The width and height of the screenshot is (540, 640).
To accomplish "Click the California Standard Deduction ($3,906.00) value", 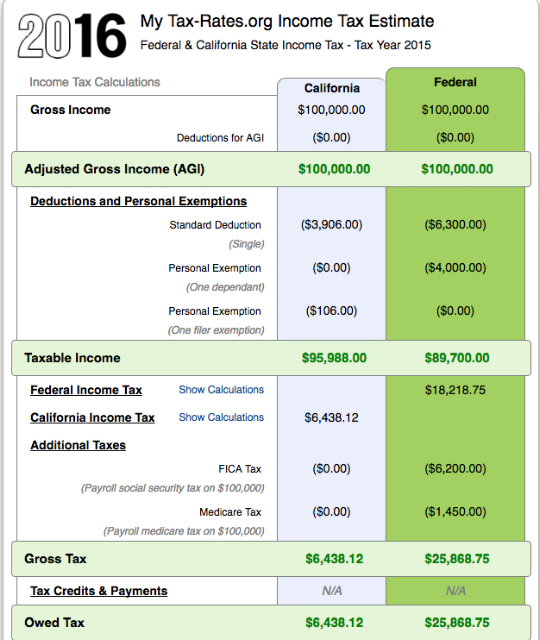I will 331,225.
